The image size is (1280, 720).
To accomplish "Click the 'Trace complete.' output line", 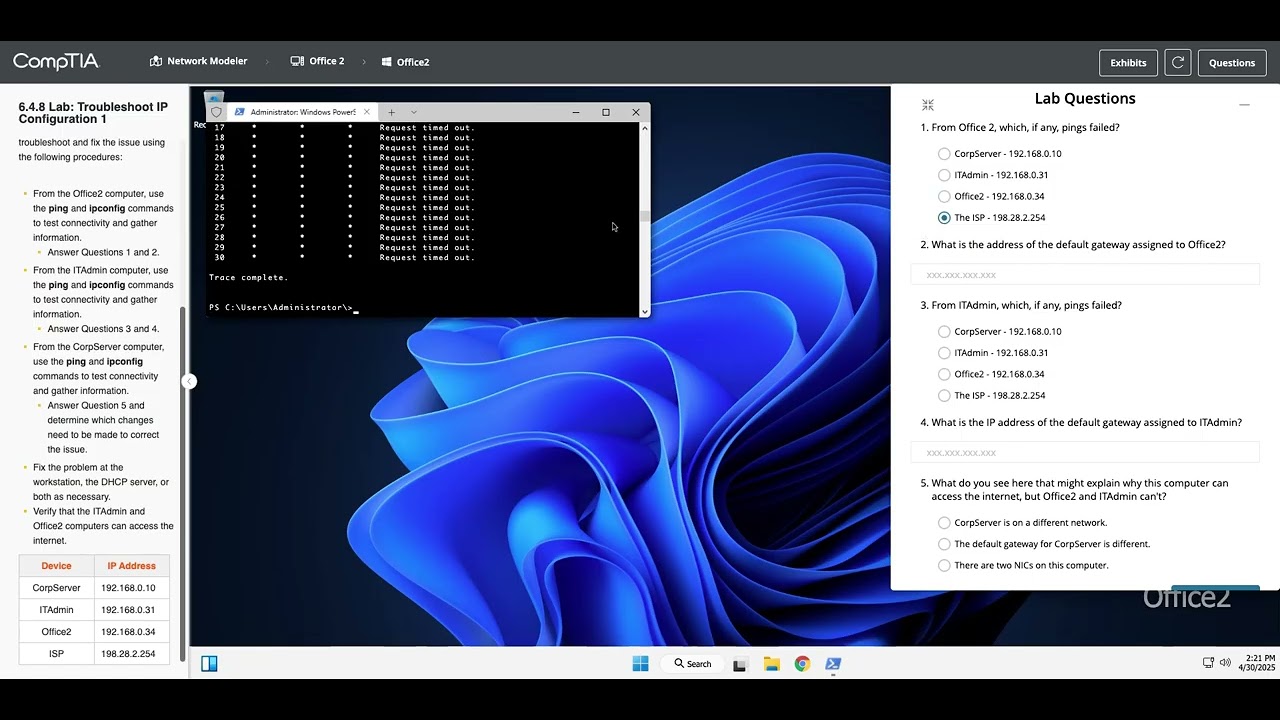I will (x=248, y=277).
